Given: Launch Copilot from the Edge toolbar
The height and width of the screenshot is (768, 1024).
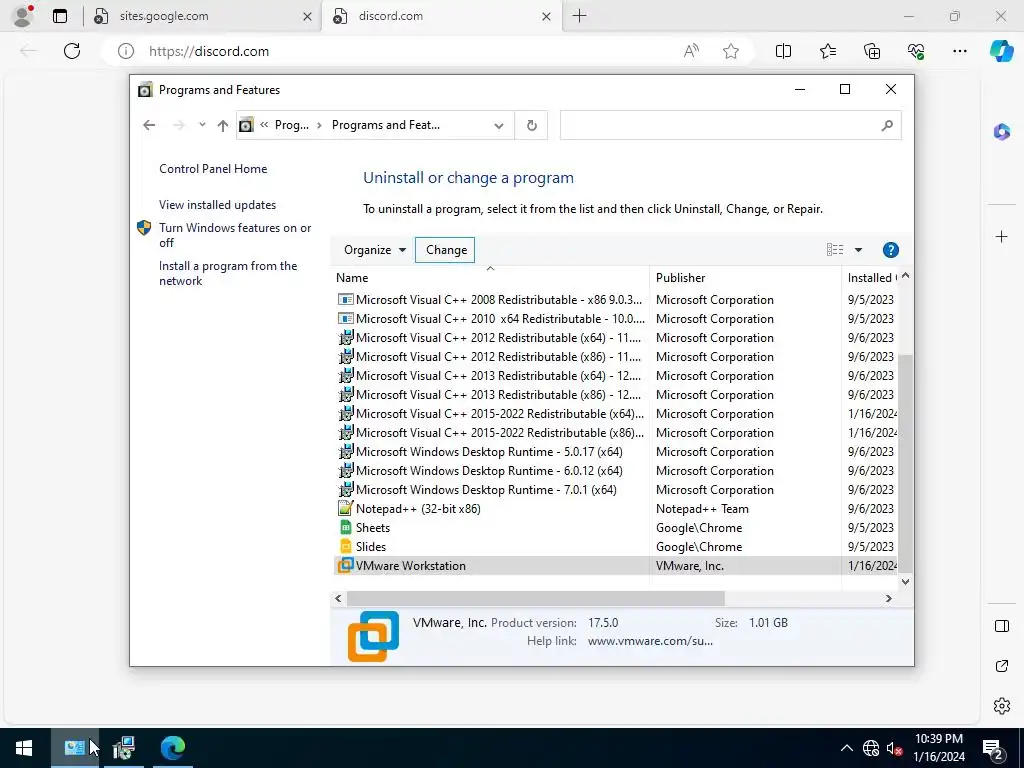Looking at the screenshot, I should tap(1001, 51).
